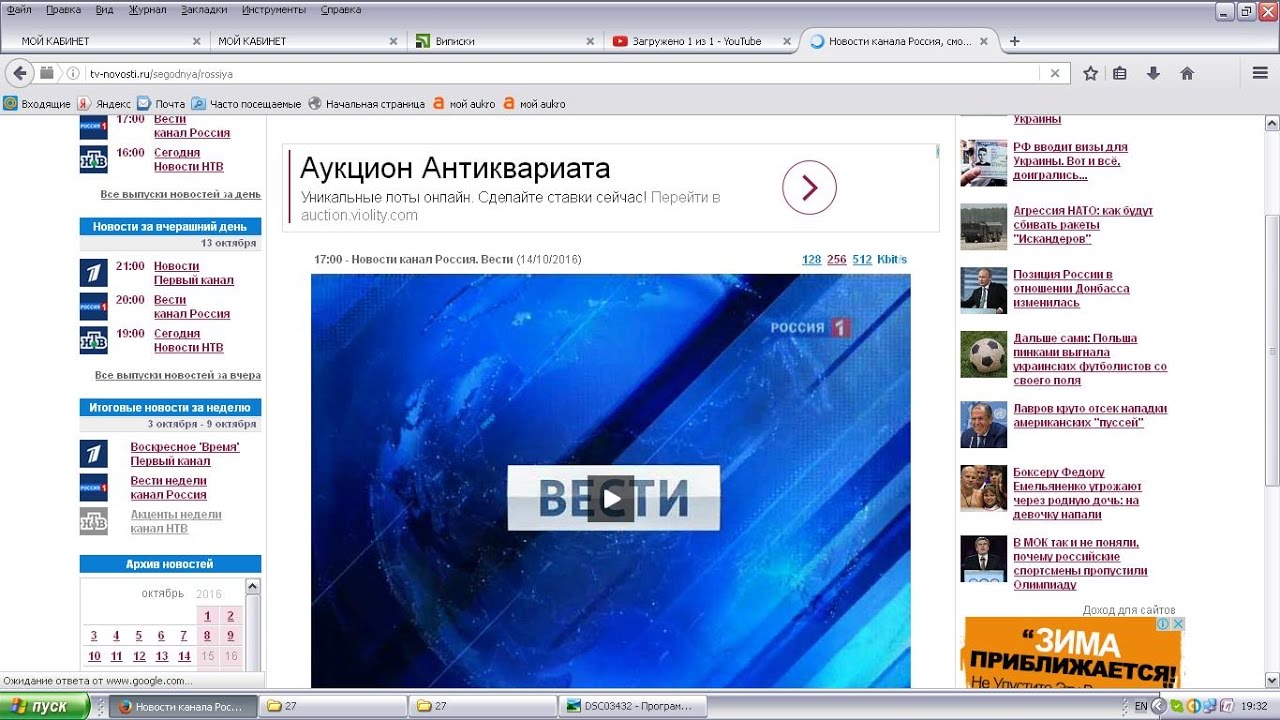Click the NTV logo at 16:00

coord(94,160)
